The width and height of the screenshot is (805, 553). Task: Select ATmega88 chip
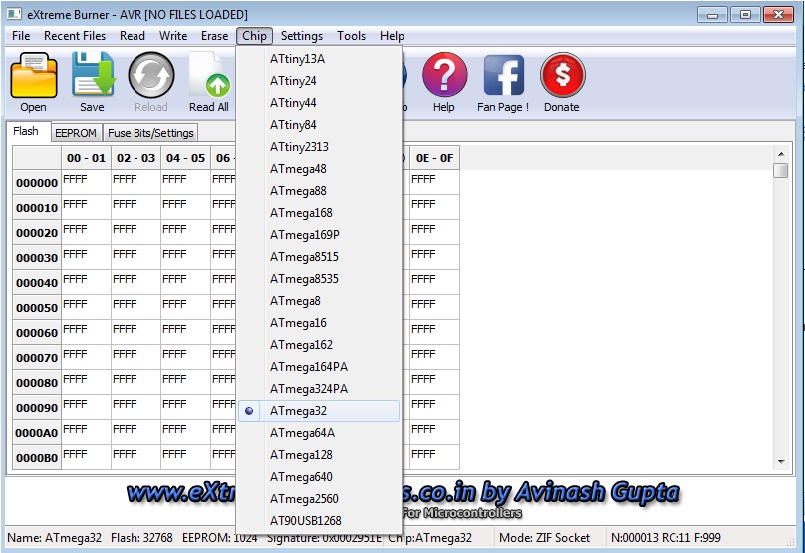pos(319,191)
